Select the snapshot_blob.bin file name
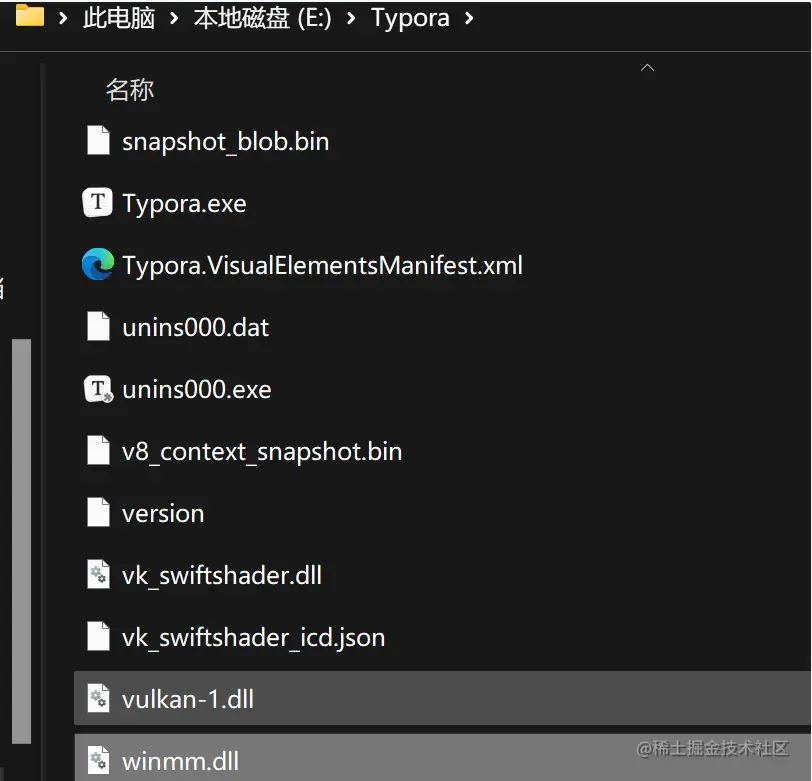812x781 pixels. (225, 141)
